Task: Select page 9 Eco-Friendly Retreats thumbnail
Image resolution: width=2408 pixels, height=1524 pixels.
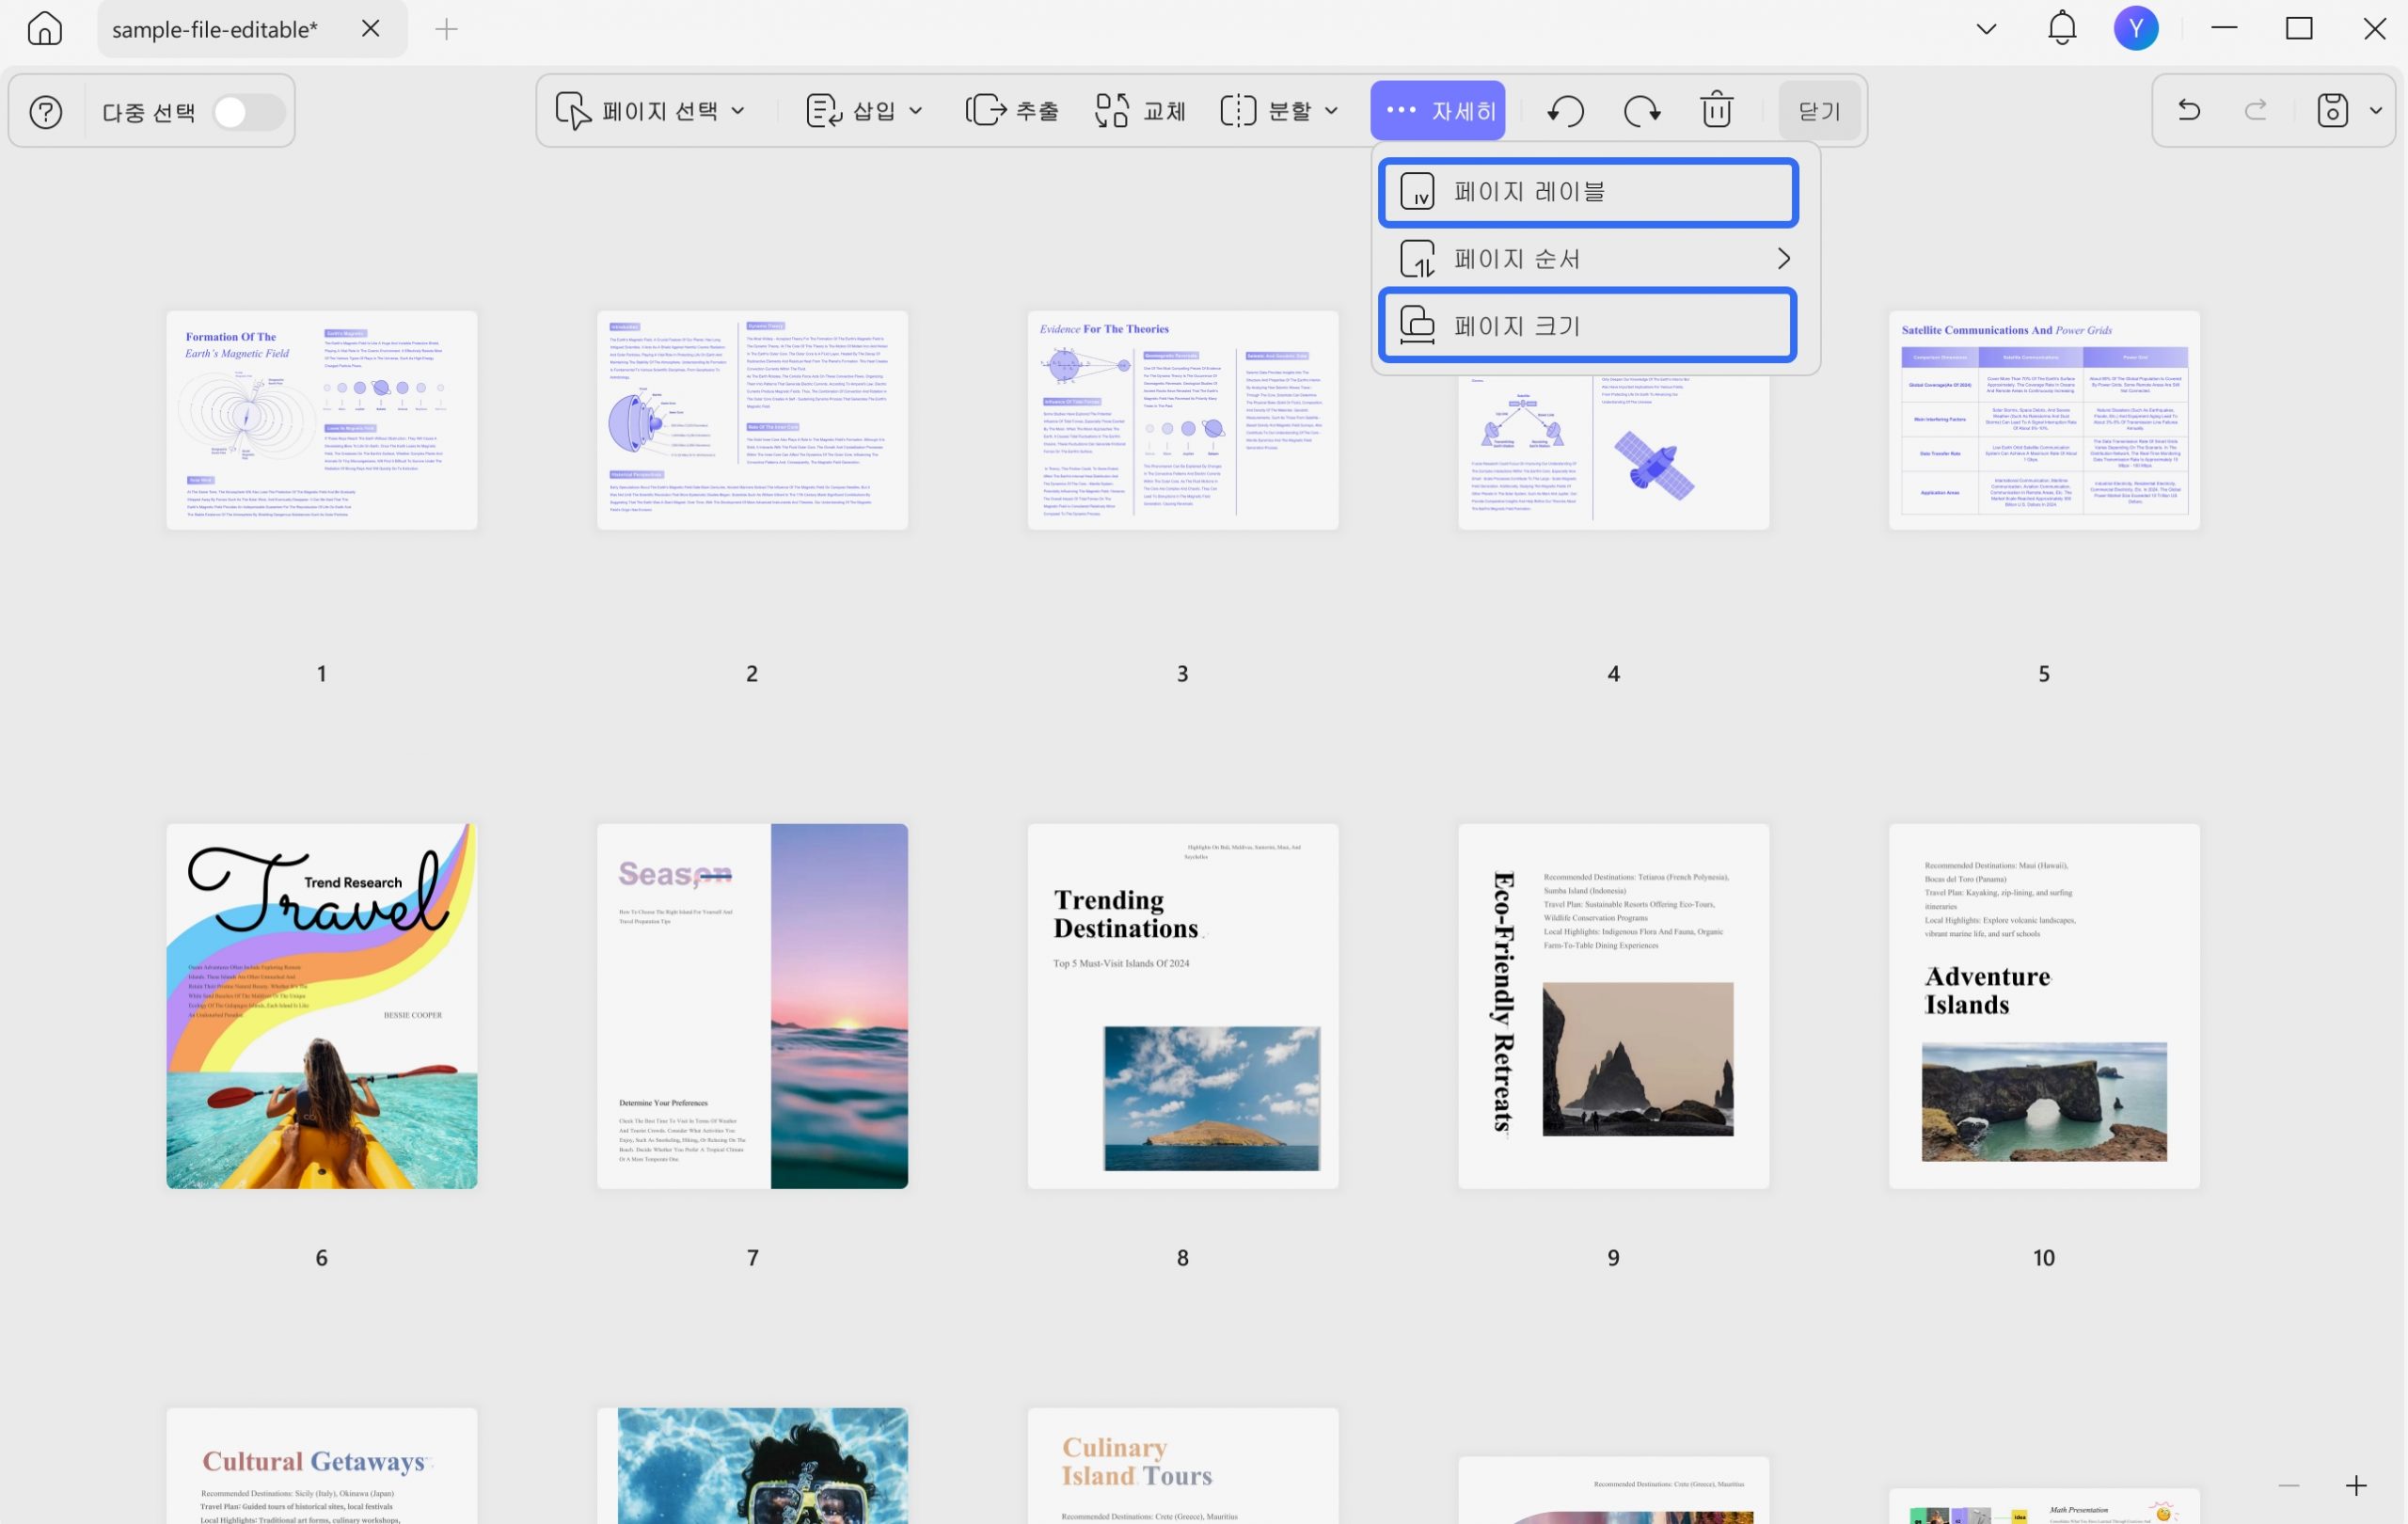Action: click(x=1613, y=1006)
